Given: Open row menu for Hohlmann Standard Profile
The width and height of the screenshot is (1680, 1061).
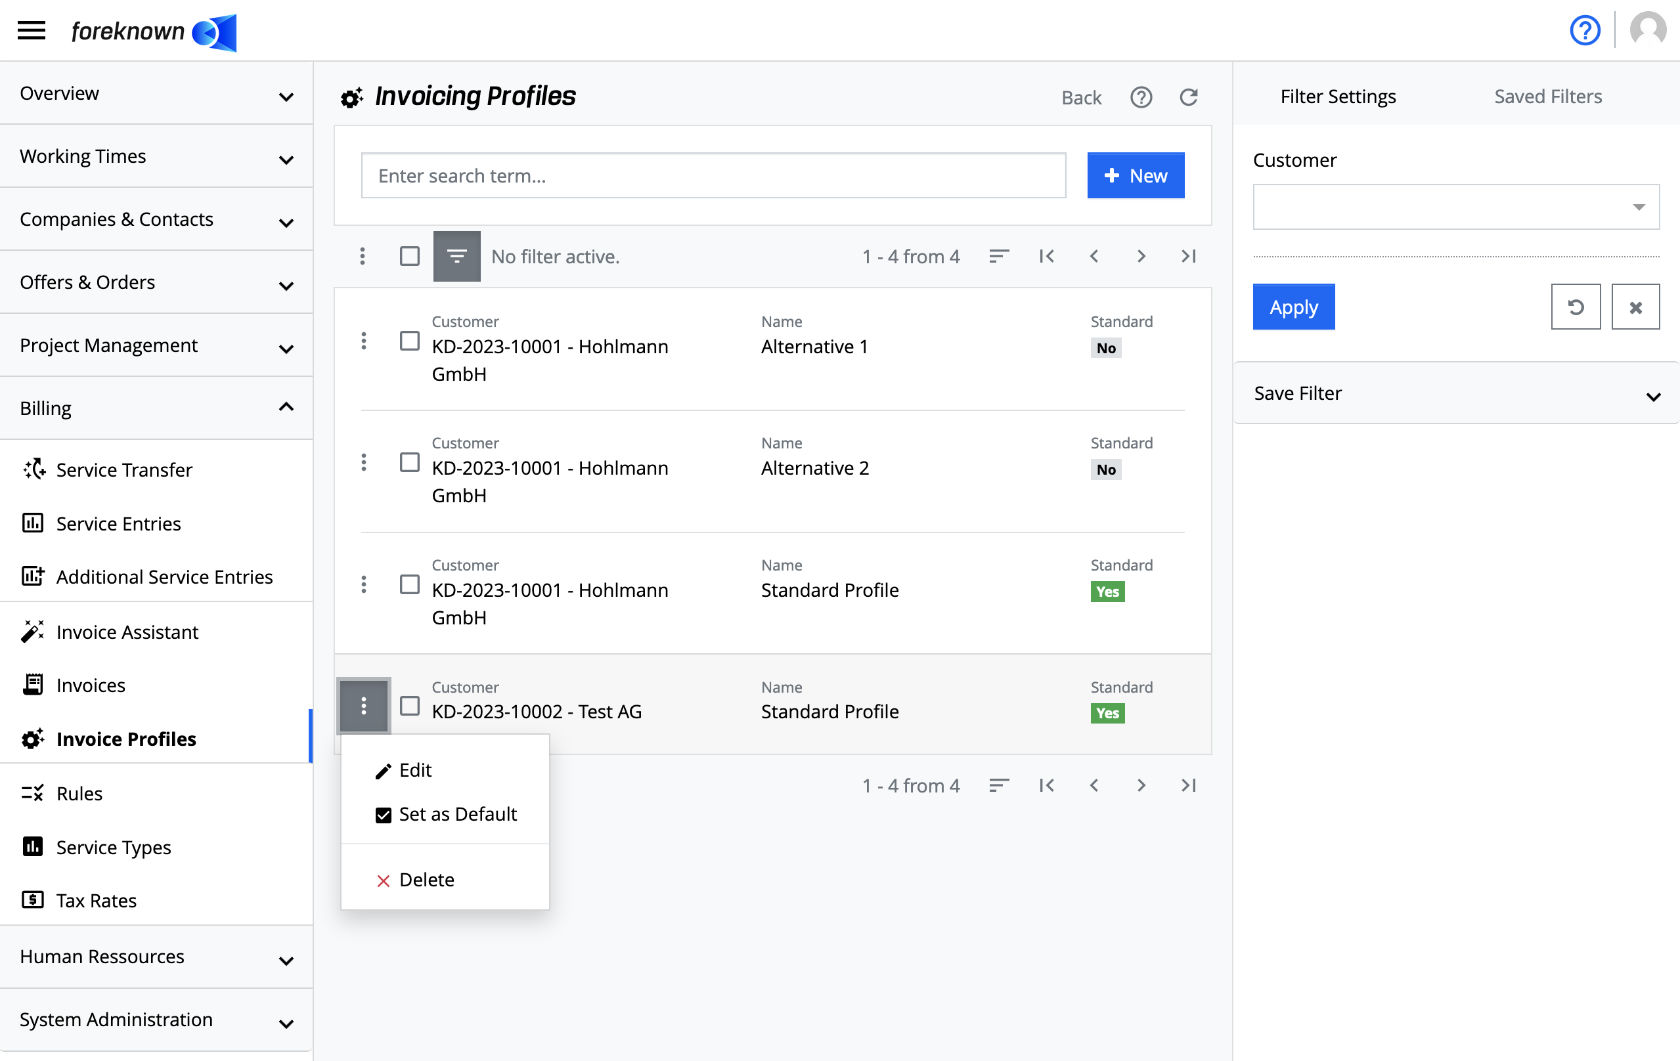Looking at the screenshot, I should 363,584.
